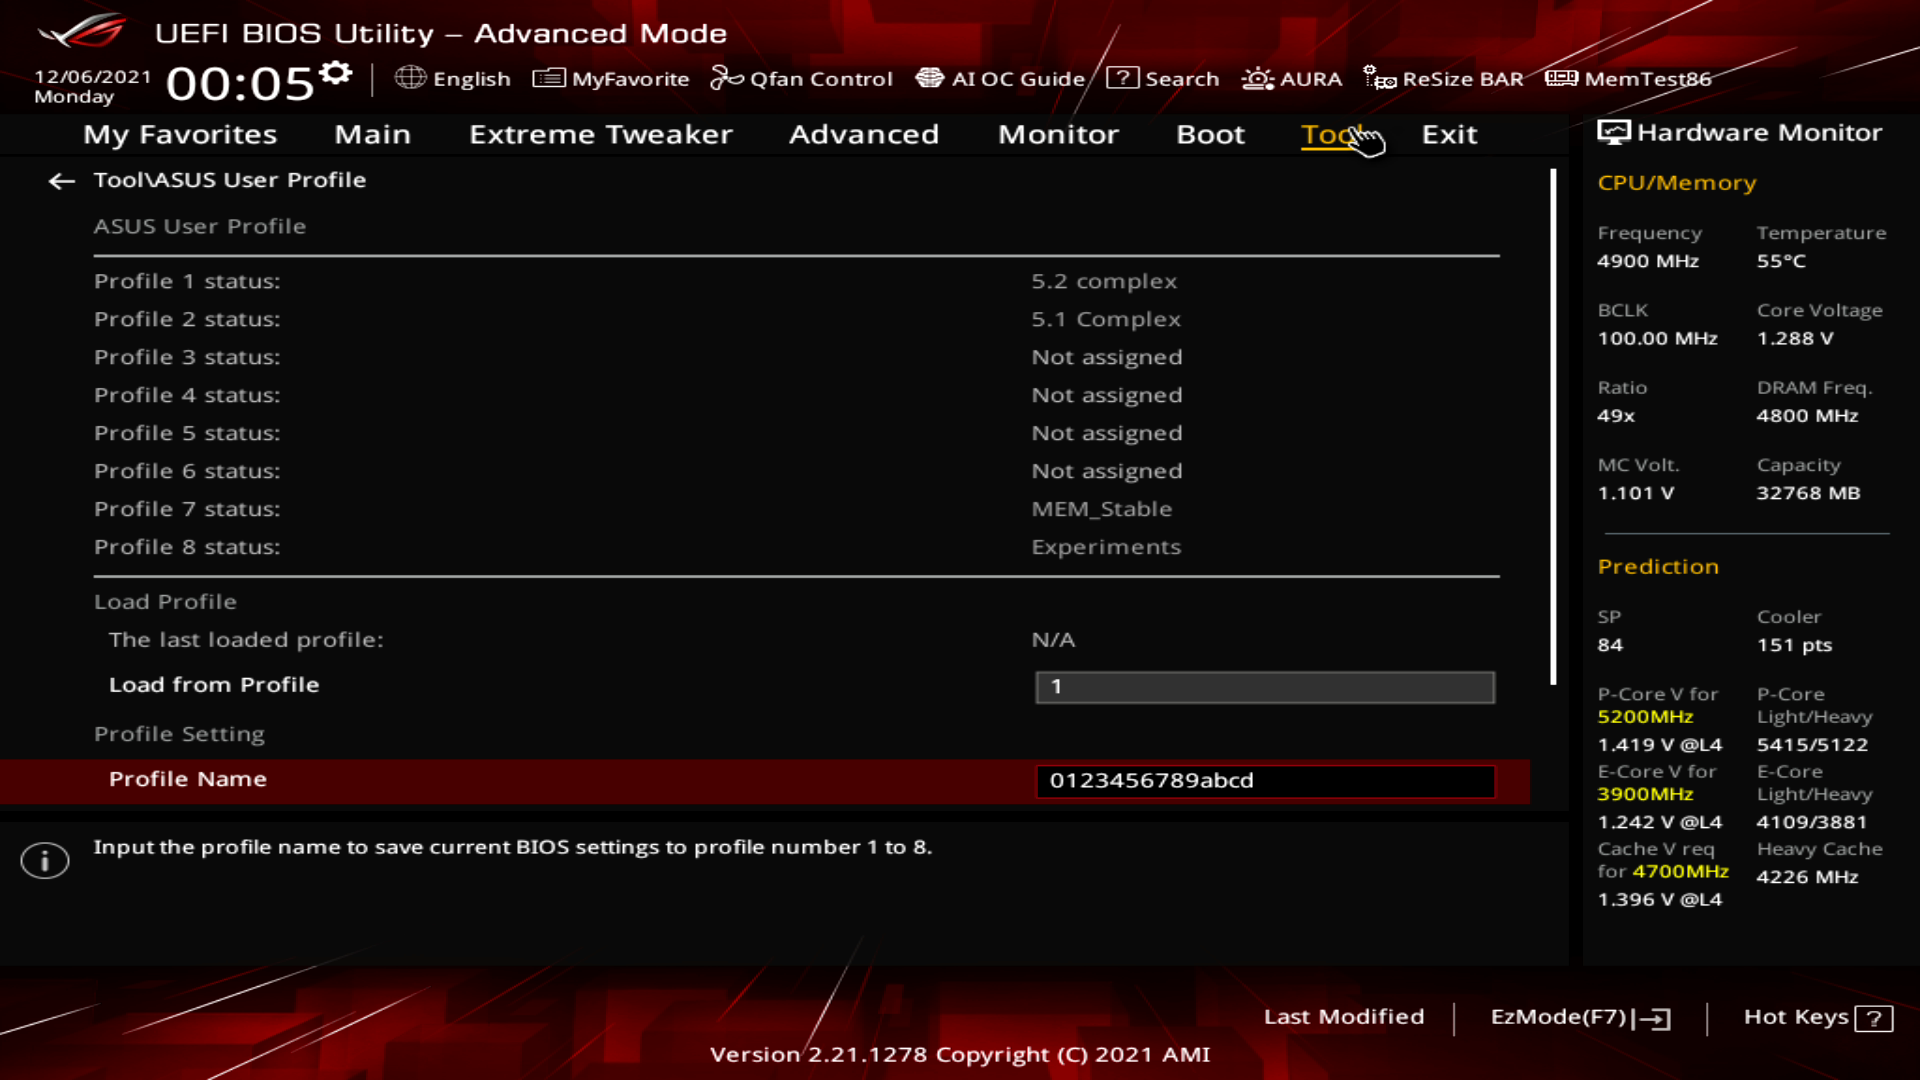The image size is (1920, 1080).
Task: Click the globe English language icon
Action: click(x=410, y=78)
